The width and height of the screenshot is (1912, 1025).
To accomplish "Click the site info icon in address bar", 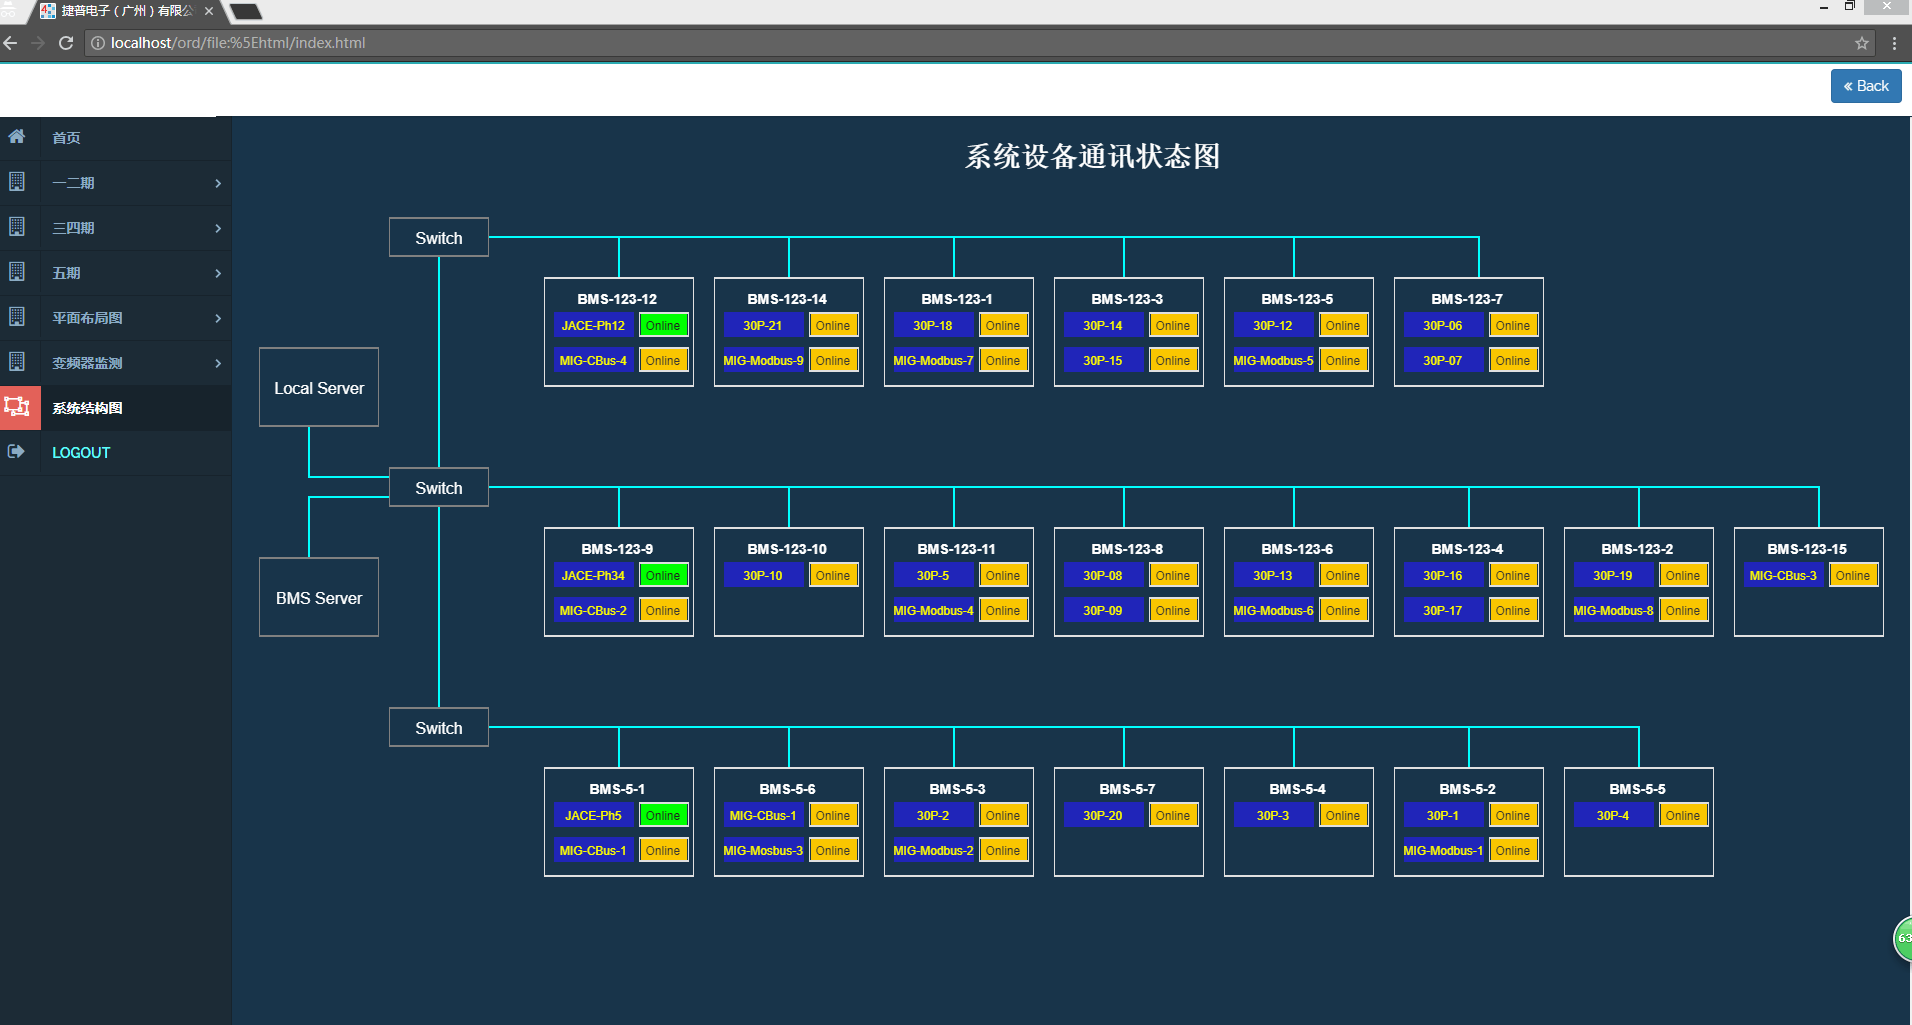I will [x=98, y=43].
